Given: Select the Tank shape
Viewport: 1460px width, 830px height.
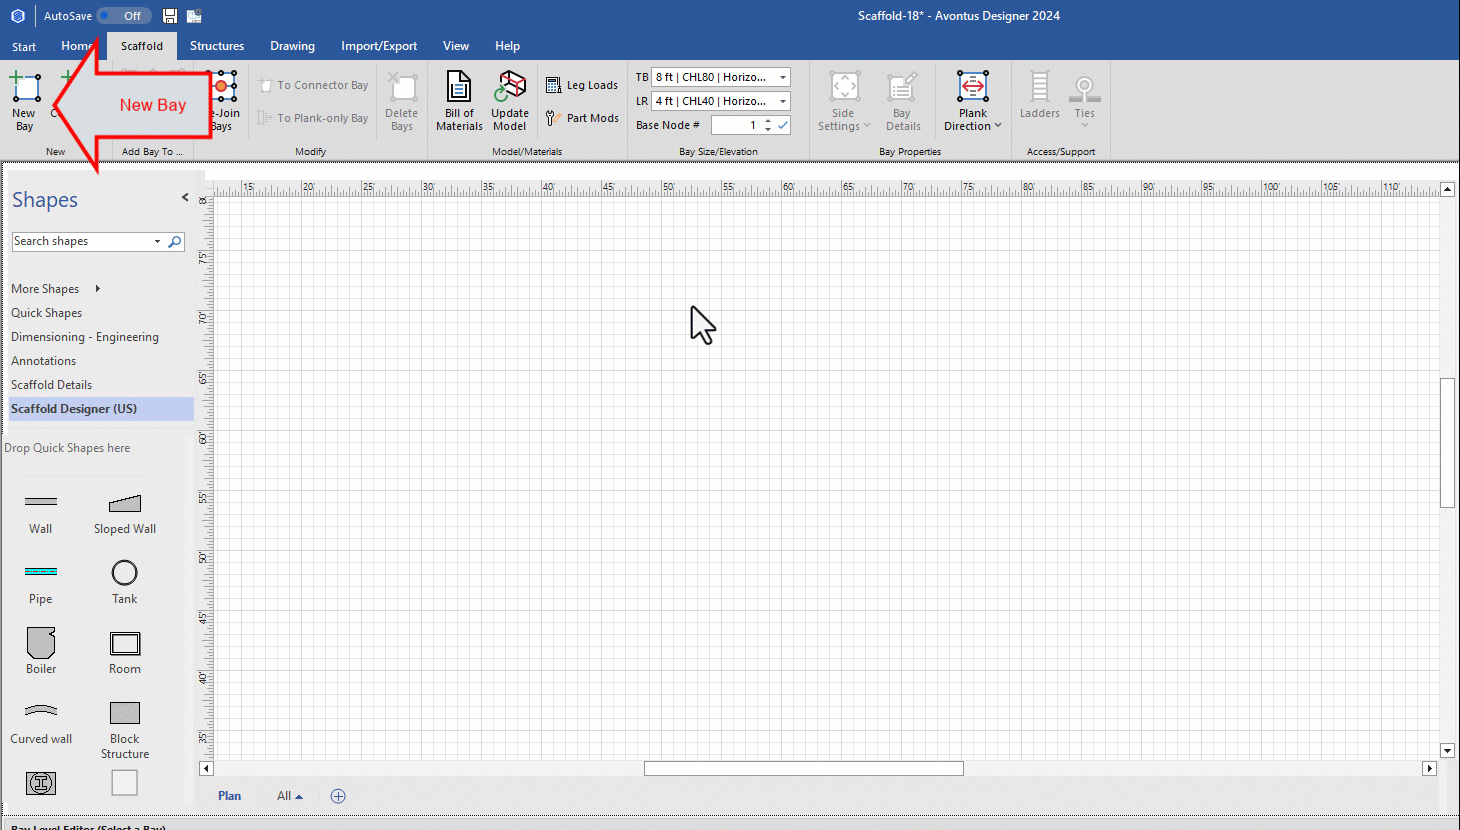Looking at the screenshot, I should pos(124,573).
